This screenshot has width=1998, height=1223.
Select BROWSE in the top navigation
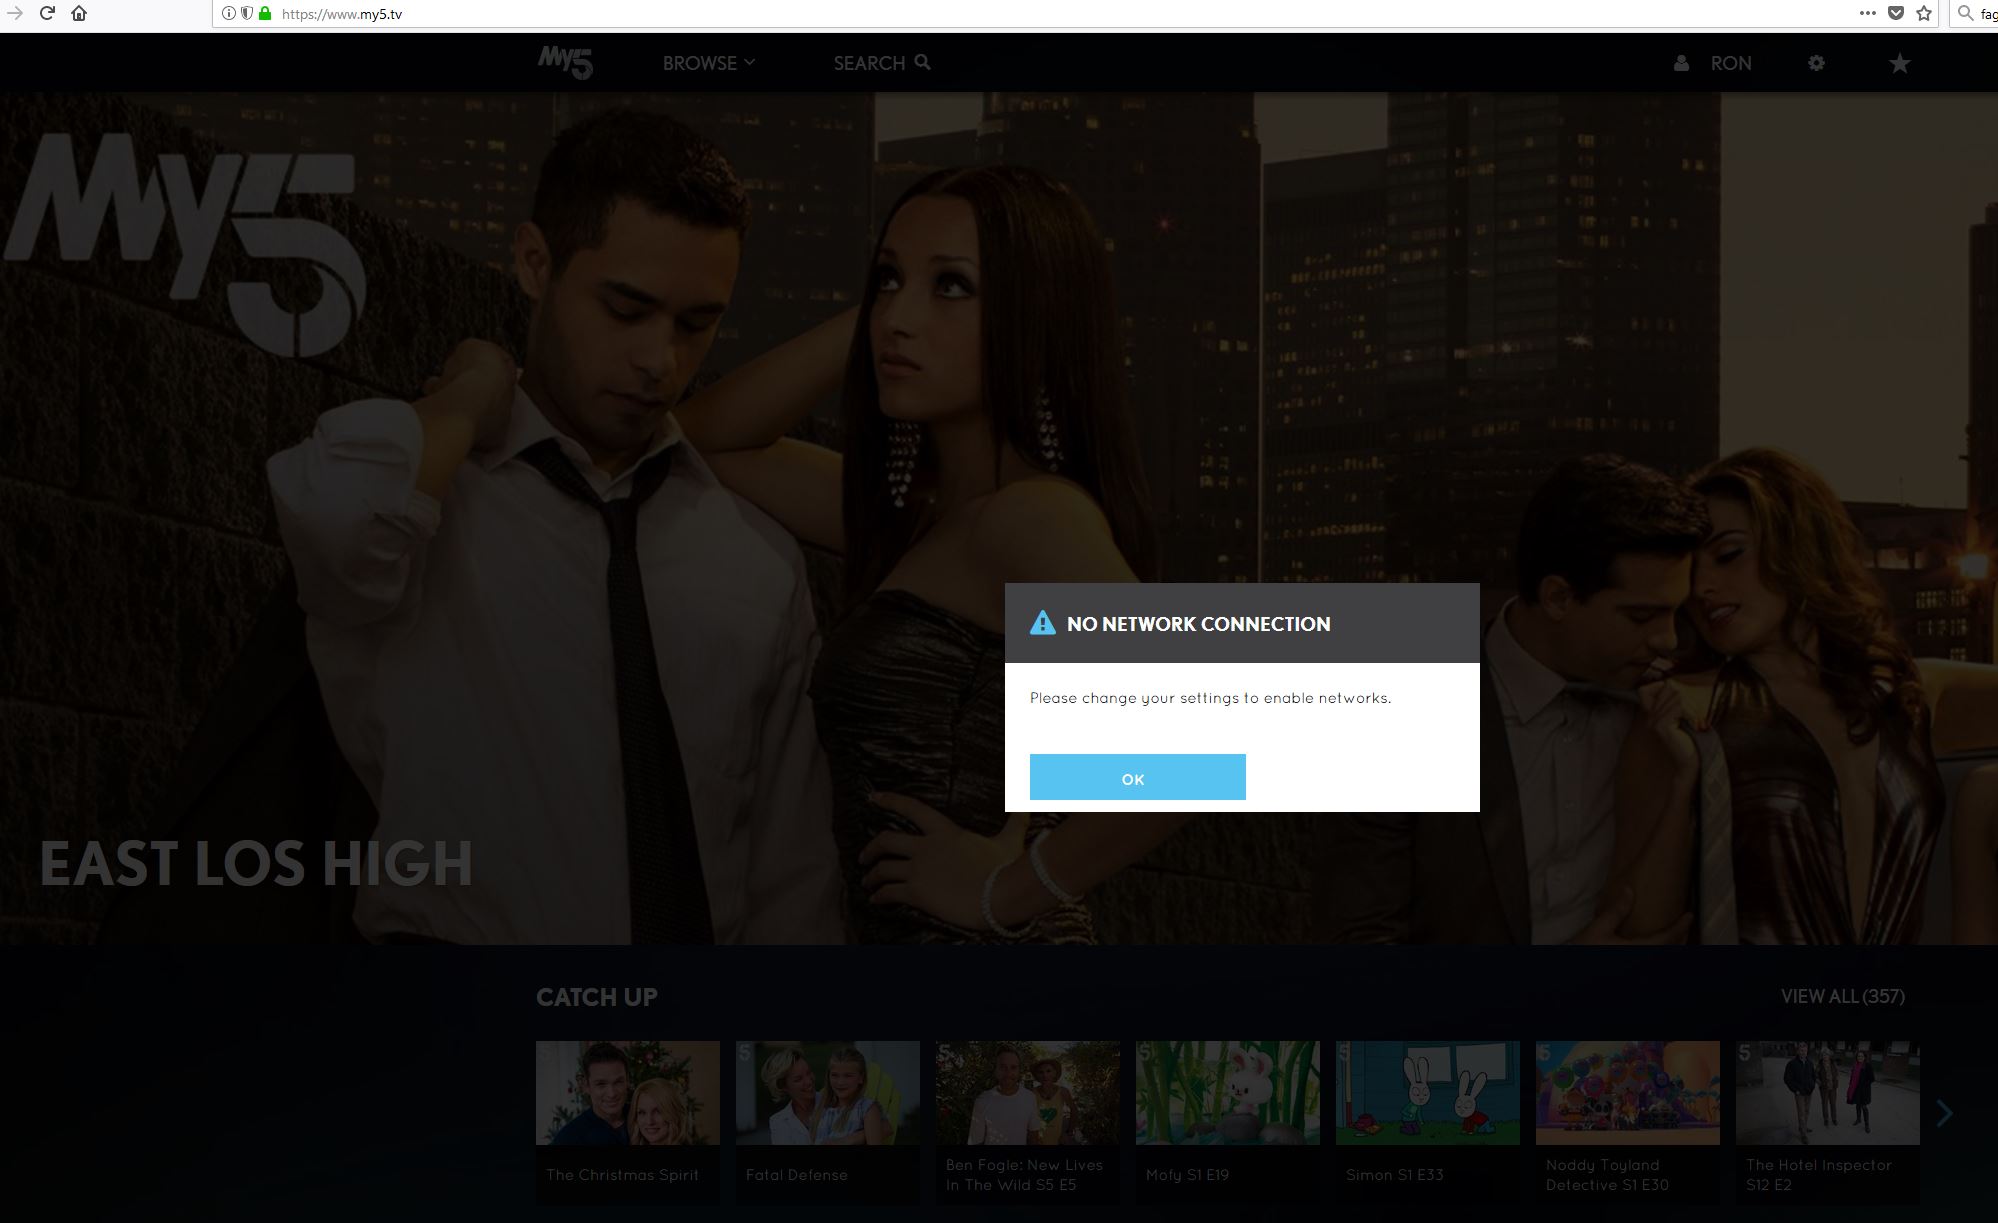700,62
